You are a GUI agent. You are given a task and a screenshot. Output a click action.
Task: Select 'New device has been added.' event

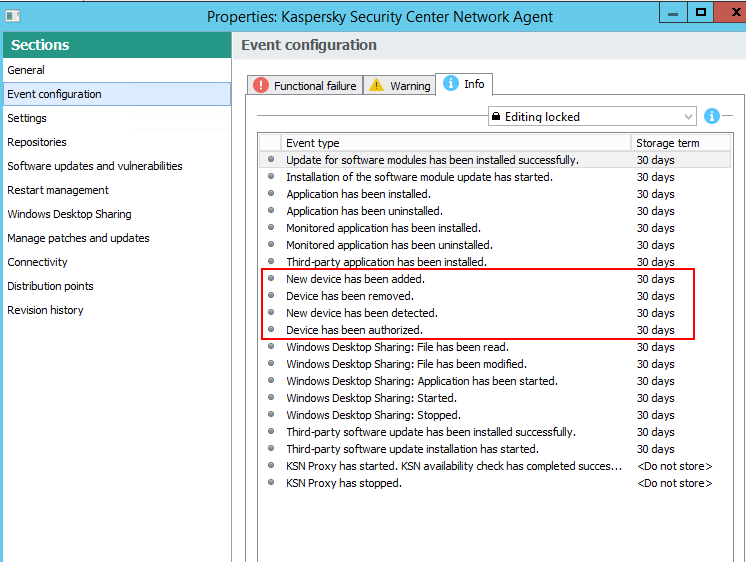click(495, 279)
